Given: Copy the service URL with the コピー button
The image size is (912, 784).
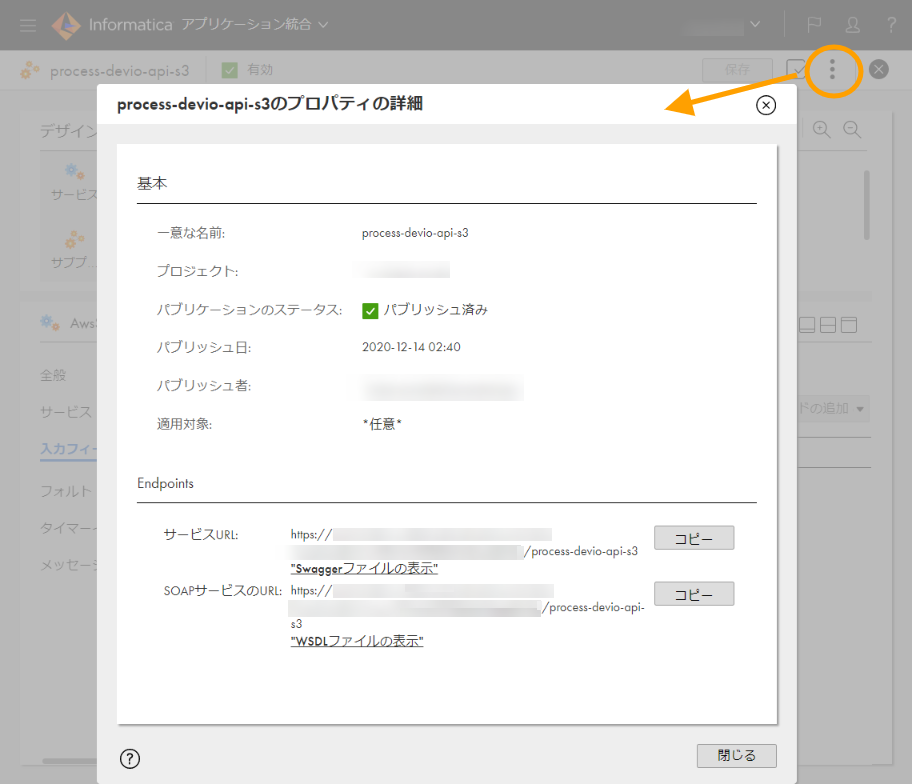Looking at the screenshot, I should (693, 537).
